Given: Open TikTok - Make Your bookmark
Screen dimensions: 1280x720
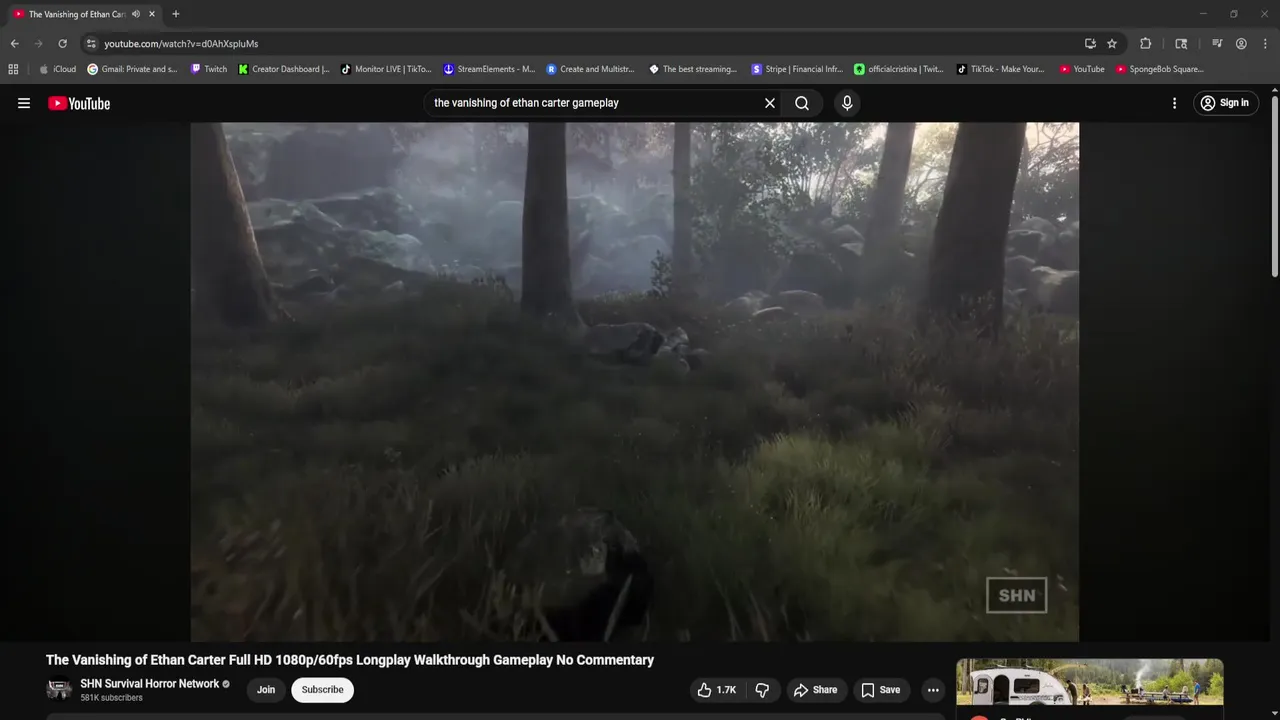Looking at the screenshot, I should 1000,69.
